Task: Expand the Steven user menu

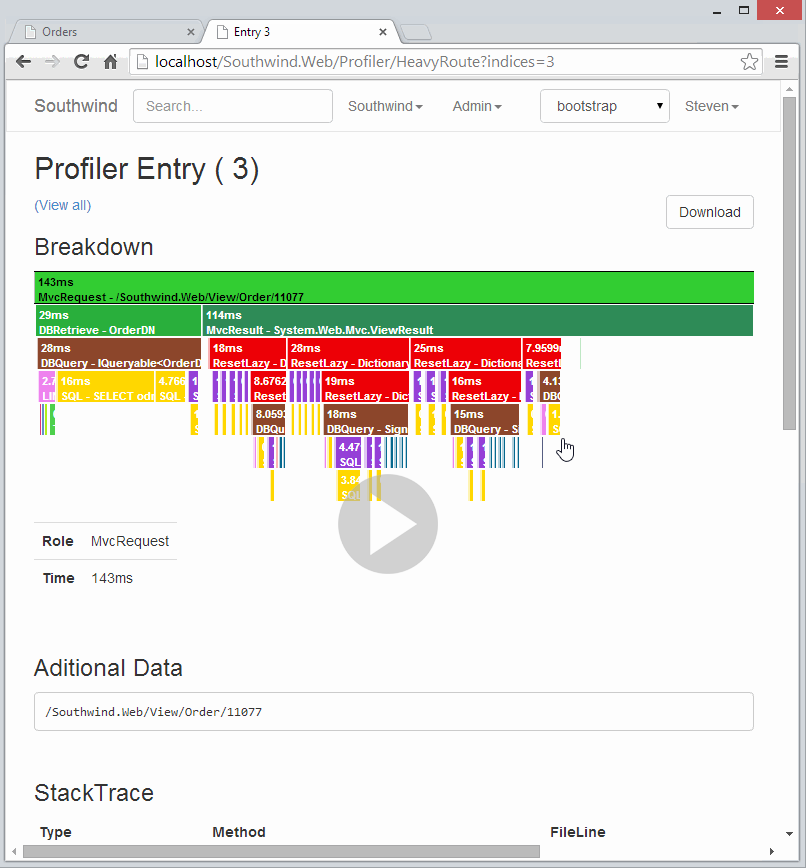Action: pos(711,106)
